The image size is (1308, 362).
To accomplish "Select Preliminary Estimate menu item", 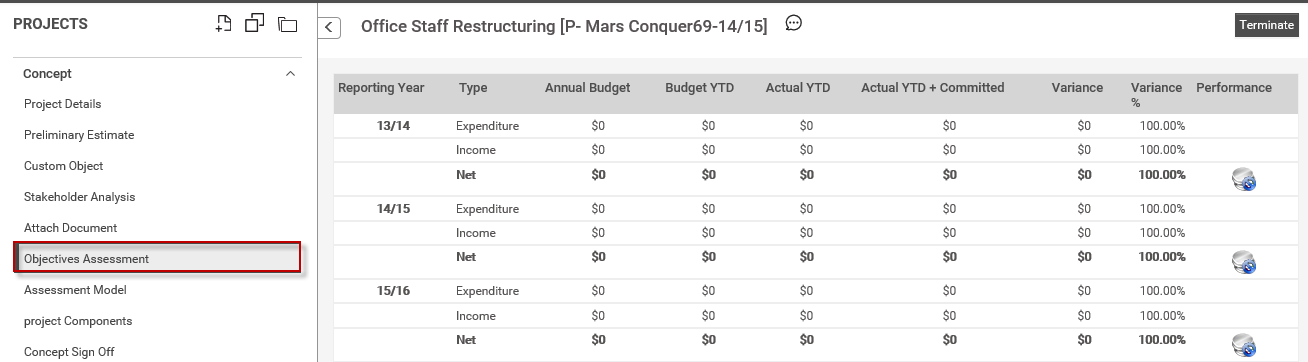I will point(79,135).
